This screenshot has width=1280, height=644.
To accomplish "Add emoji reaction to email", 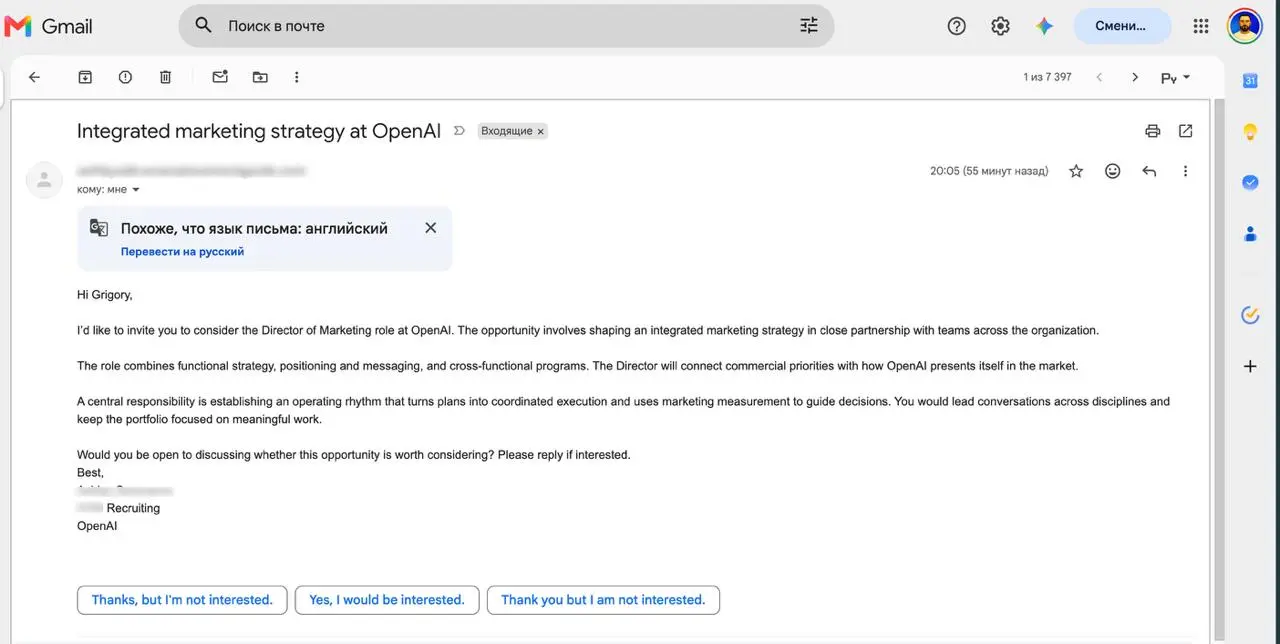I will tap(1112, 171).
